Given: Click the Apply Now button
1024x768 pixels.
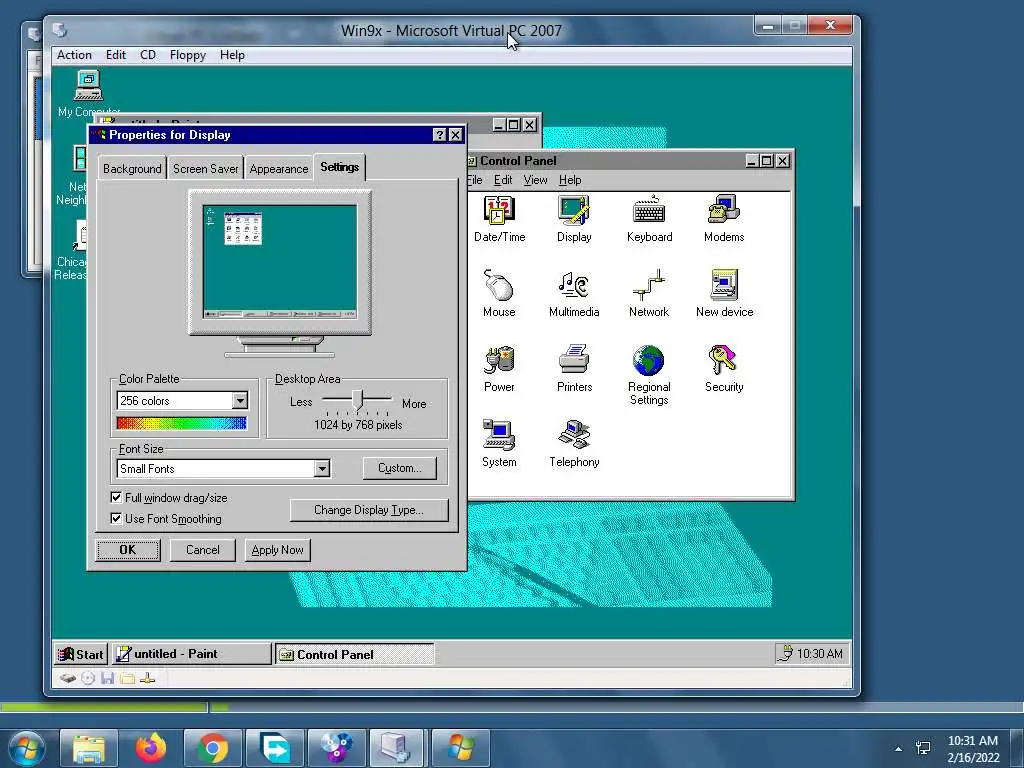Looking at the screenshot, I should (278, 550).
